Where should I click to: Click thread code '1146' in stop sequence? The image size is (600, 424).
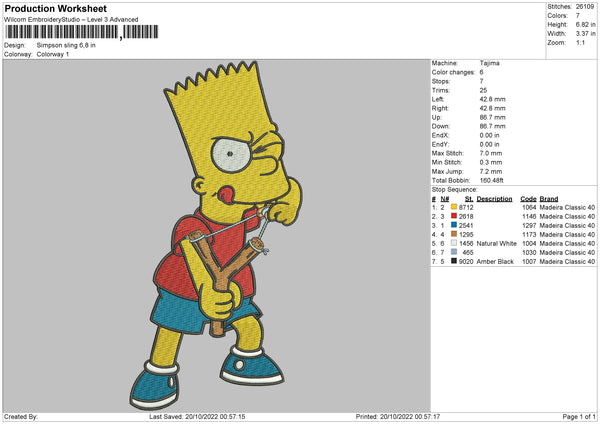point(529,217)
